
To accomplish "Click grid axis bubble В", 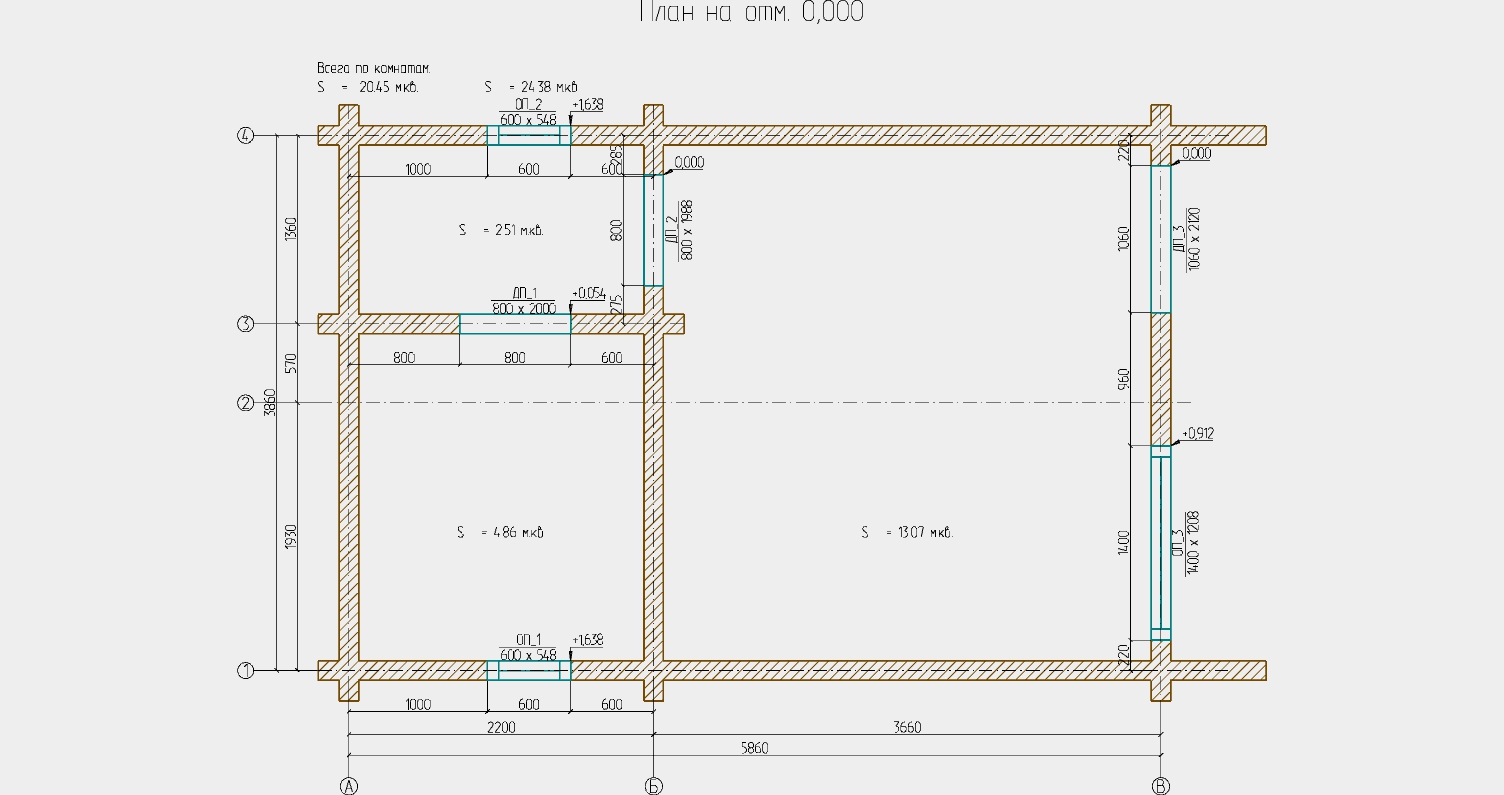I will point(1161,786).
